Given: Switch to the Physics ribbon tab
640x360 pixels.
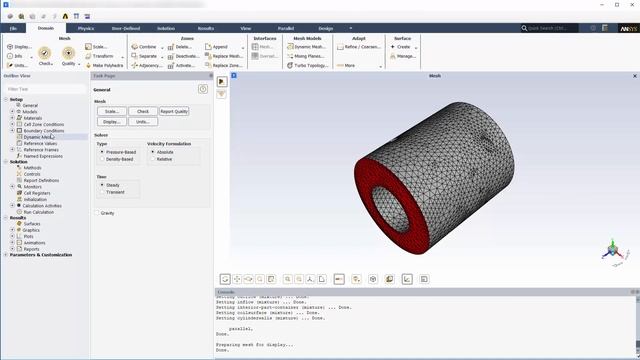Looking at the screenshot, I should [86, 28].
